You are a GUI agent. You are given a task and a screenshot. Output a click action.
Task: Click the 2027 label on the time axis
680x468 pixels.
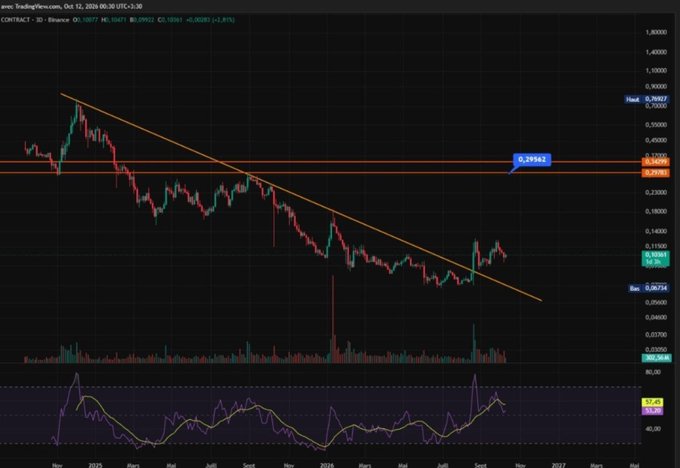coord(558,465)
